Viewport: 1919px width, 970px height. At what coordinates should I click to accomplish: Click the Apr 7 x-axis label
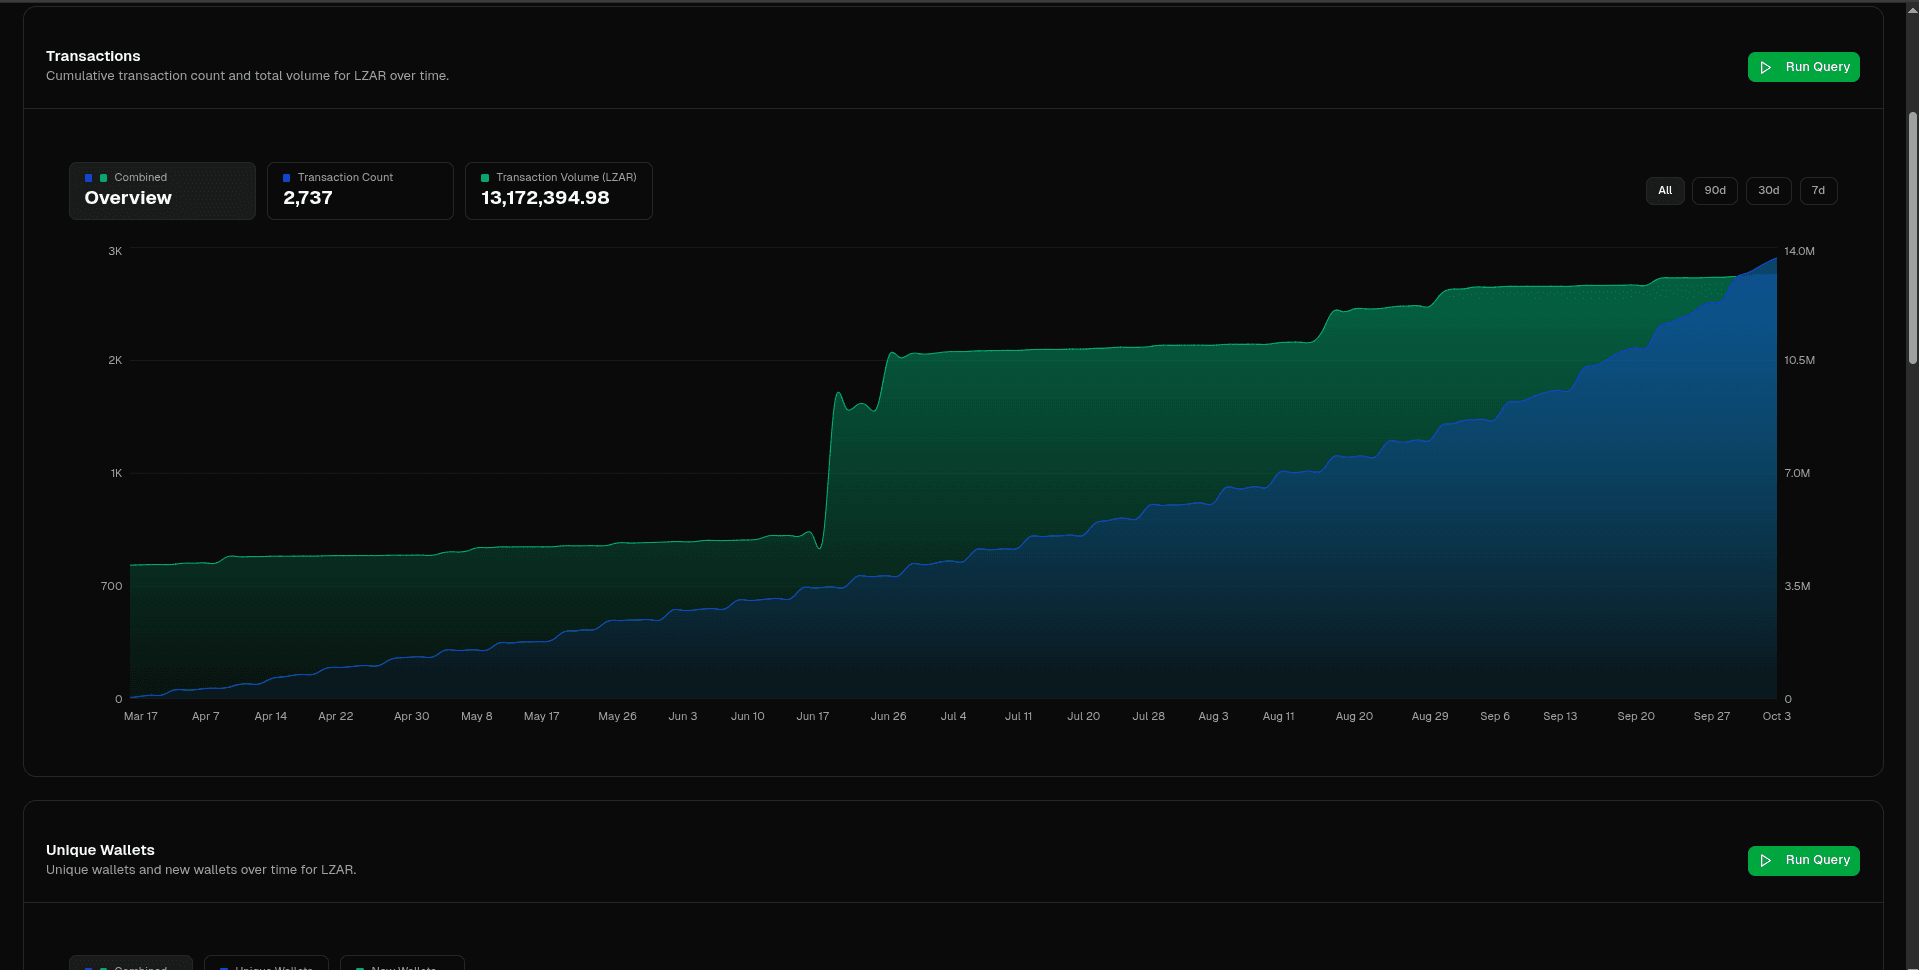206,716
